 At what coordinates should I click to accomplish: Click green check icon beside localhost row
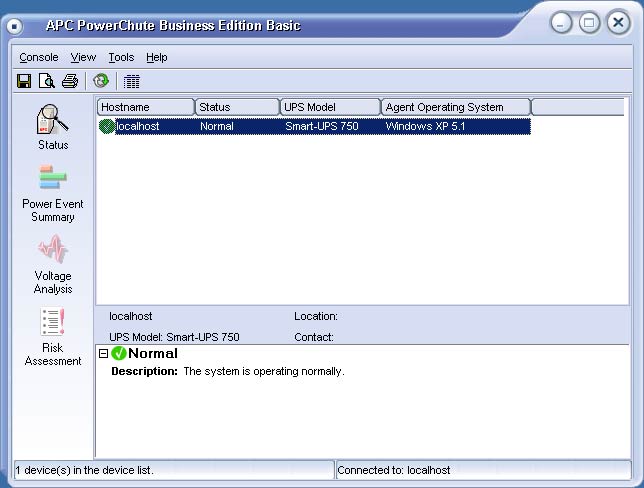107,126
